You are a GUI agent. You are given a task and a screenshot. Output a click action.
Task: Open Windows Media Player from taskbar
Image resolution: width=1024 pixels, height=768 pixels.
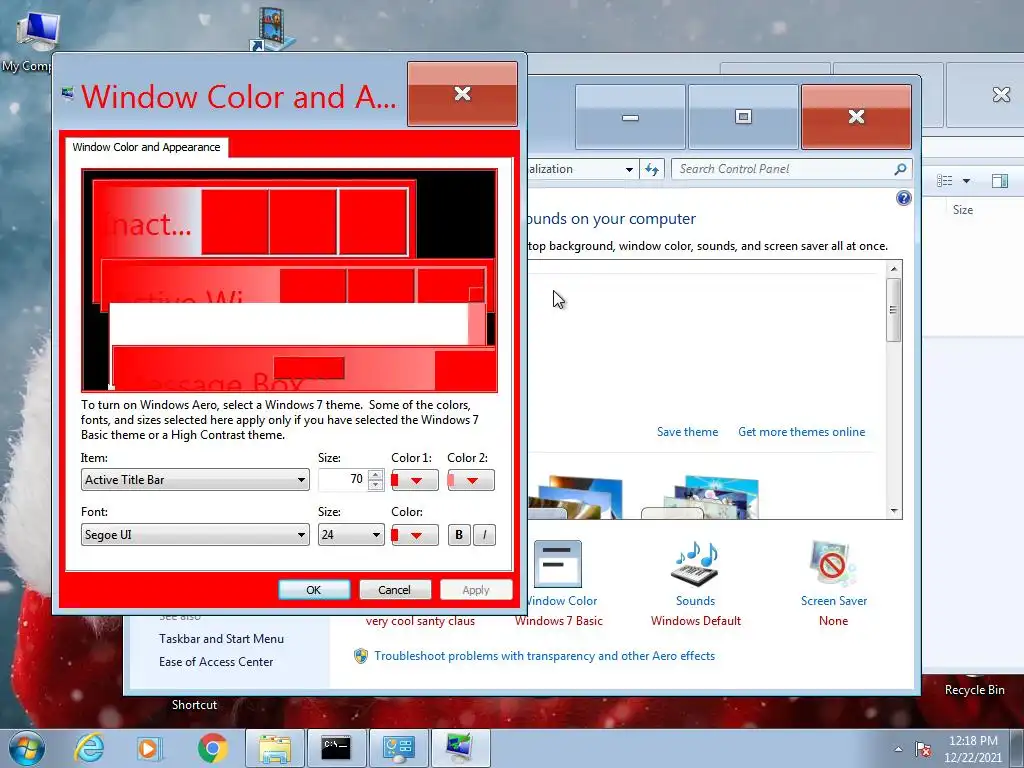[148, 748]
